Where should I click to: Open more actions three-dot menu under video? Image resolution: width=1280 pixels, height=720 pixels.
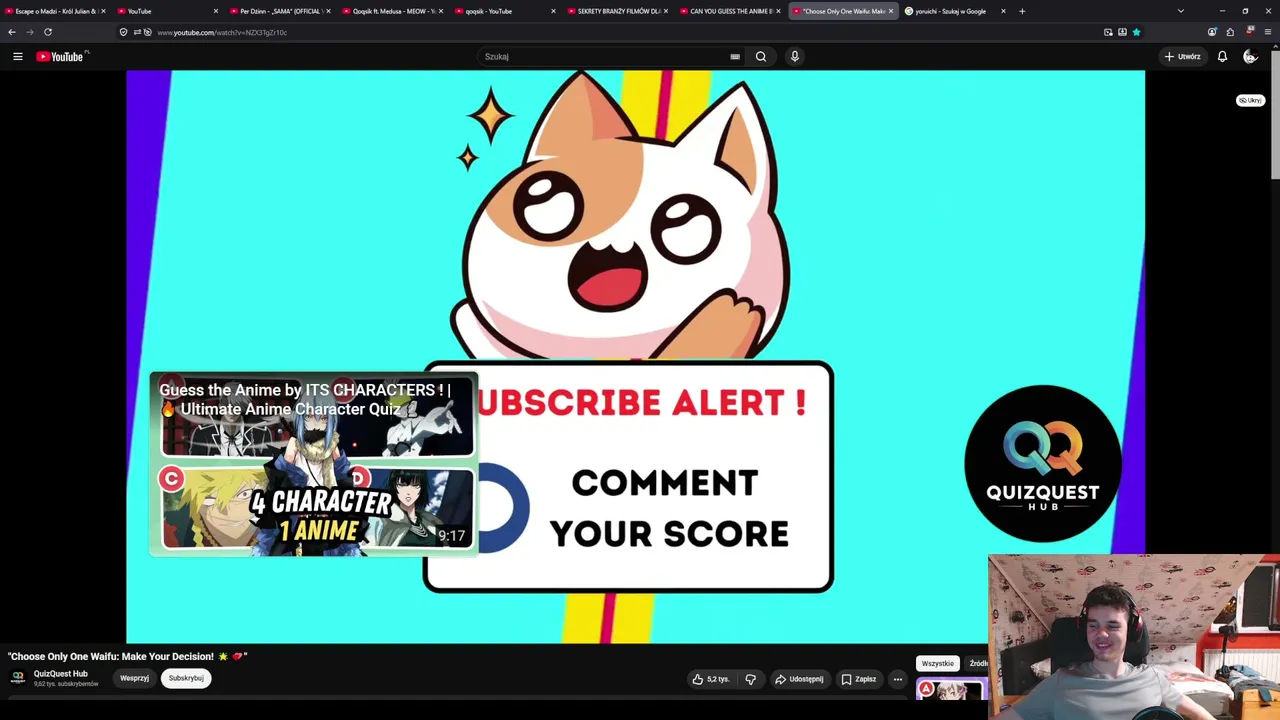pyautogui.click(x=898, y=679)
